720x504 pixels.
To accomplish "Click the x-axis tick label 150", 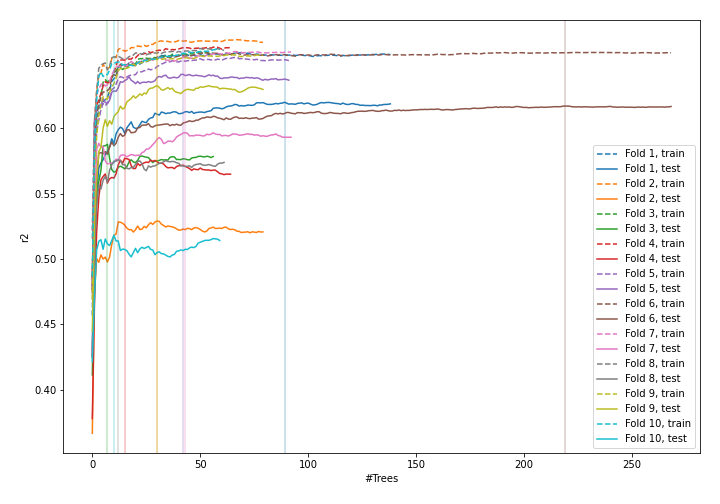I will [416, 464].
